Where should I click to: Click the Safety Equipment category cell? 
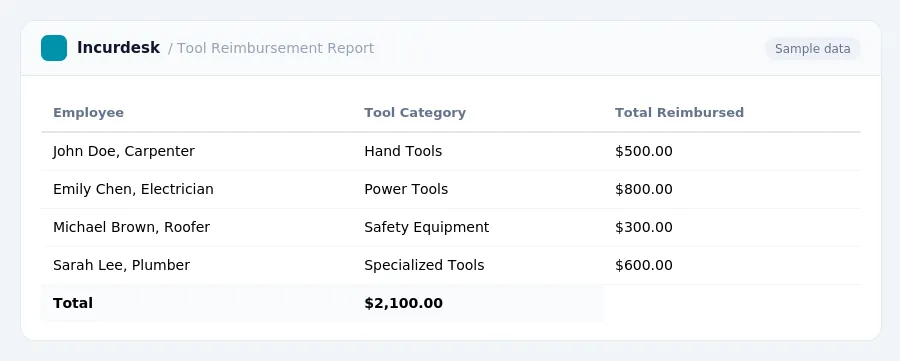(x=426, y=227)
